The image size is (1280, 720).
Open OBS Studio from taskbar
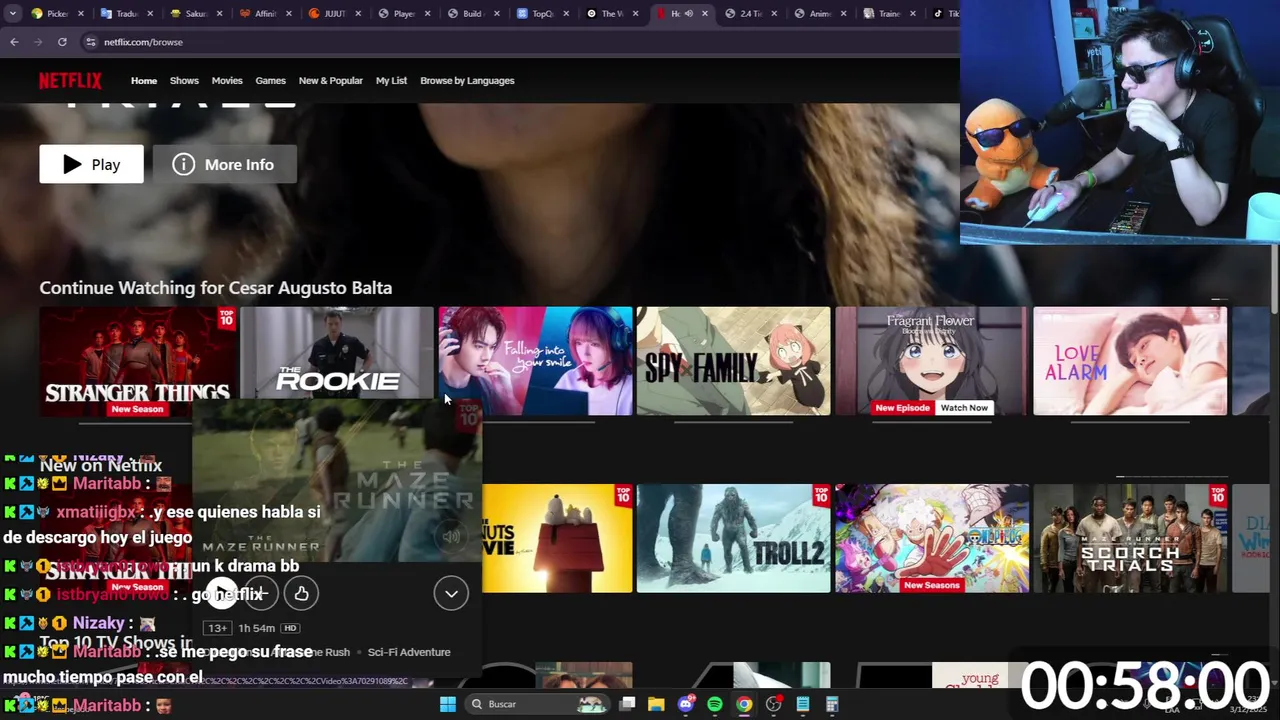coord(774,704)
